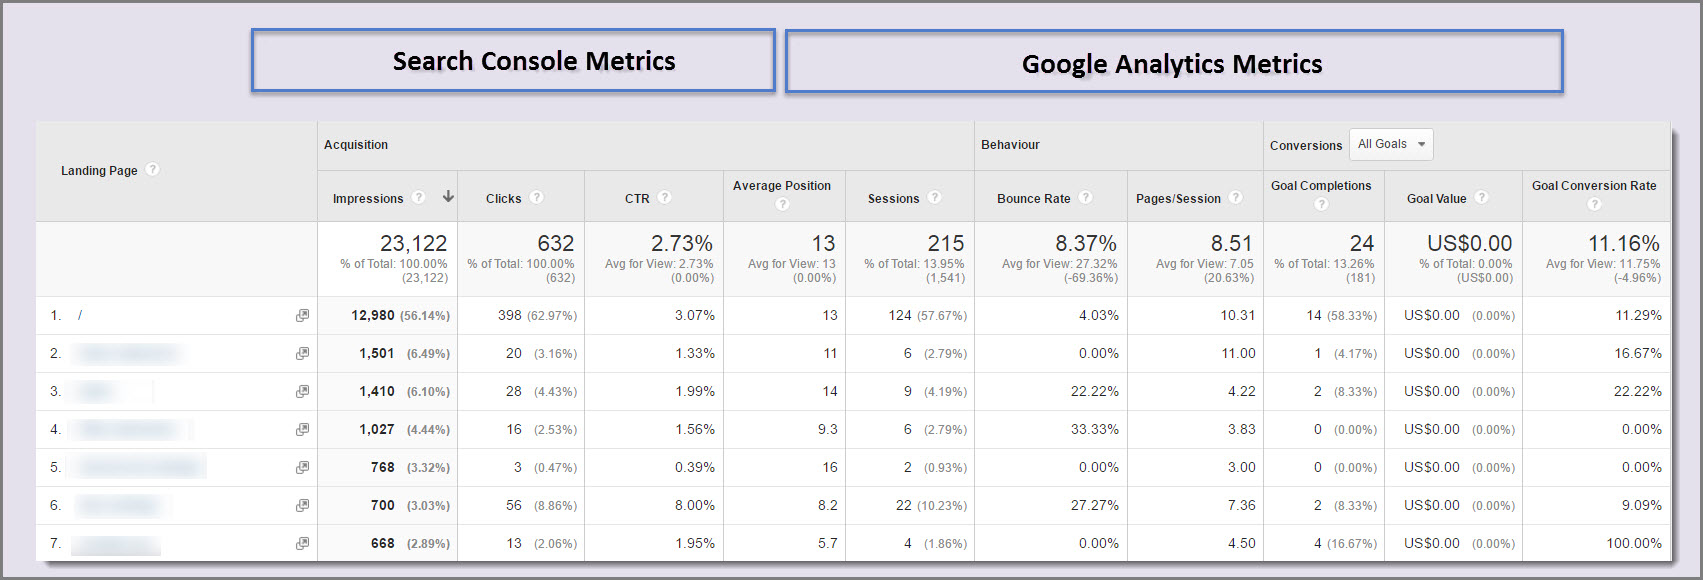
Task: Click the Sessions help icon
Action: point(934,198)
